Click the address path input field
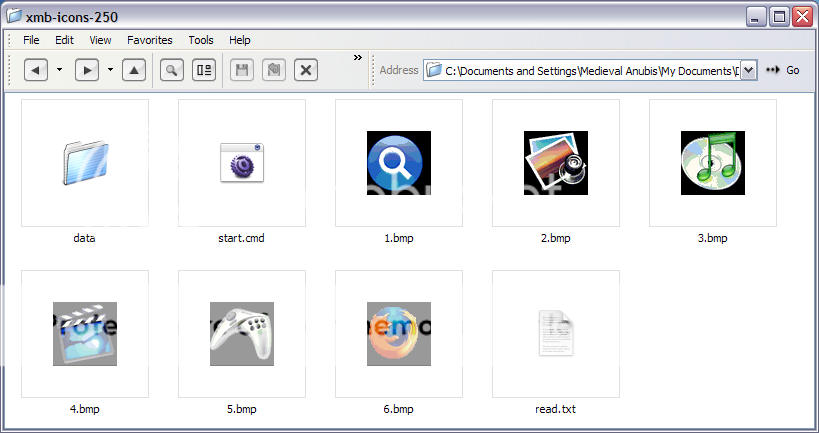Viewport: 819px width, 433px height. [x=590, y=70]
